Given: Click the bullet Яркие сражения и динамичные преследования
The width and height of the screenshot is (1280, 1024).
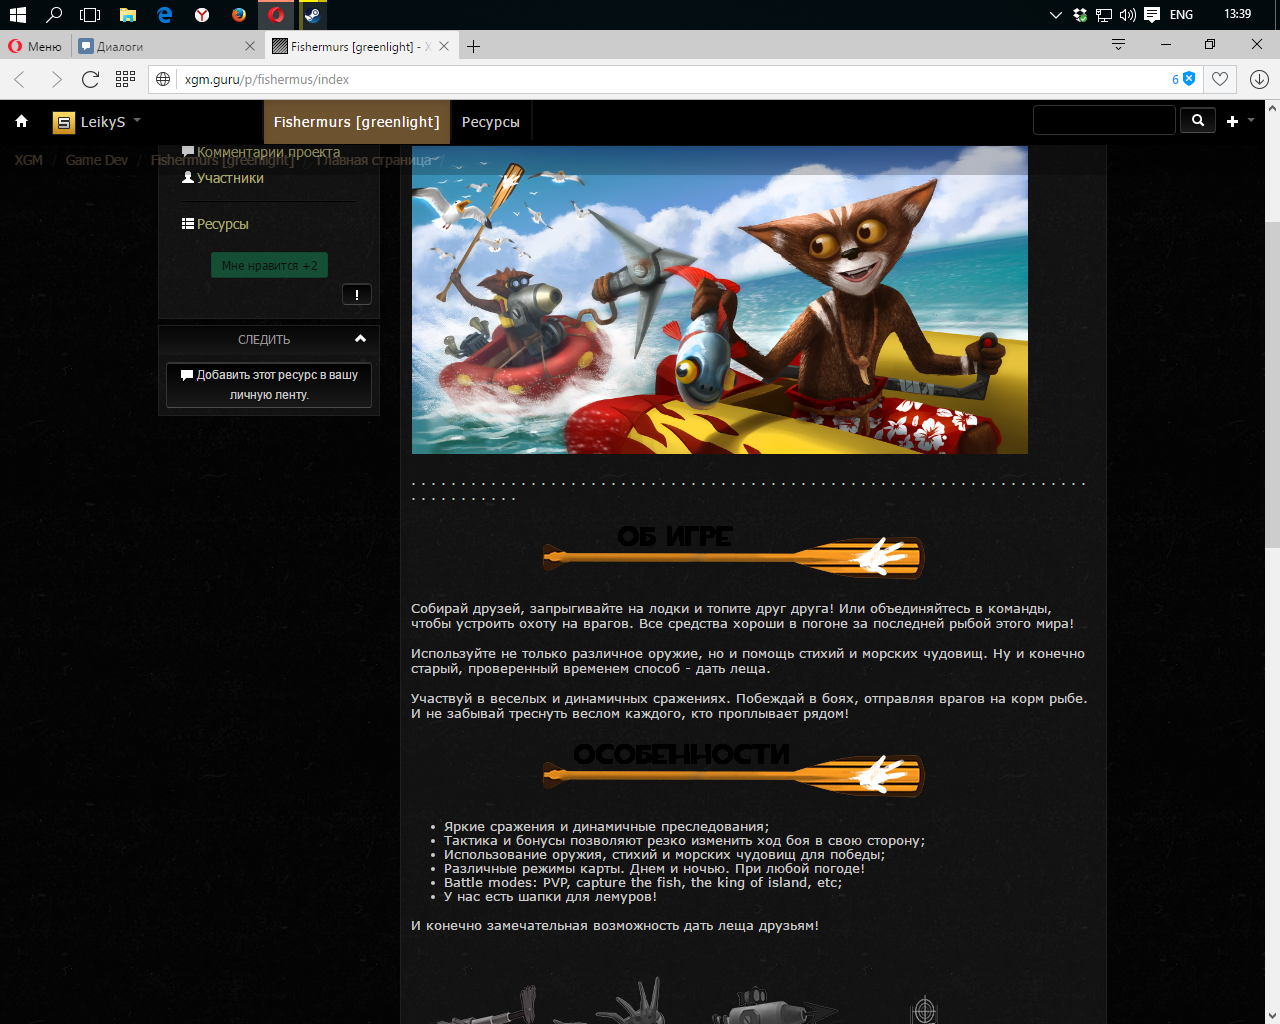Looking at the screenshot, I should (x=606, y=827).
